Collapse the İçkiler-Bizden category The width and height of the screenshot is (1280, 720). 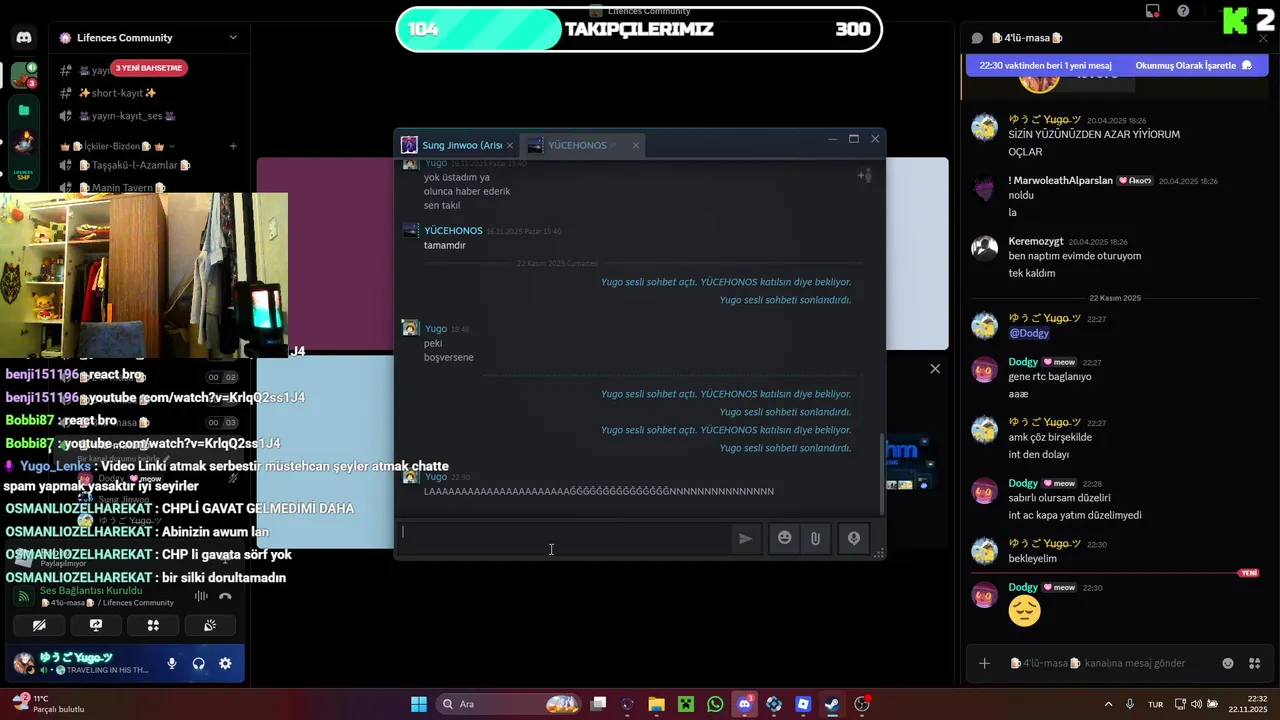(118, 146)
